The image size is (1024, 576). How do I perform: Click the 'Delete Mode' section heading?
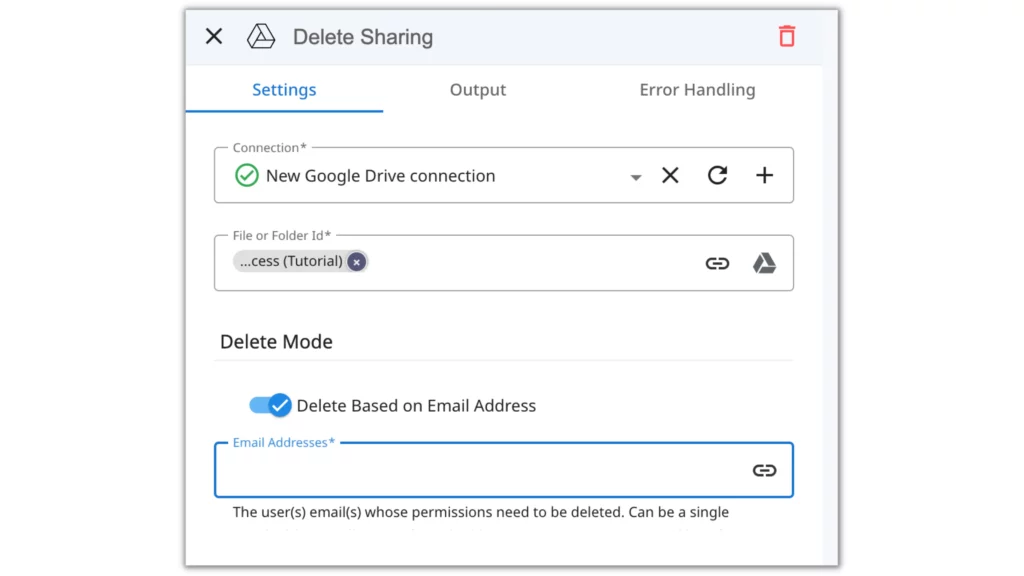[x=276, y=342]
